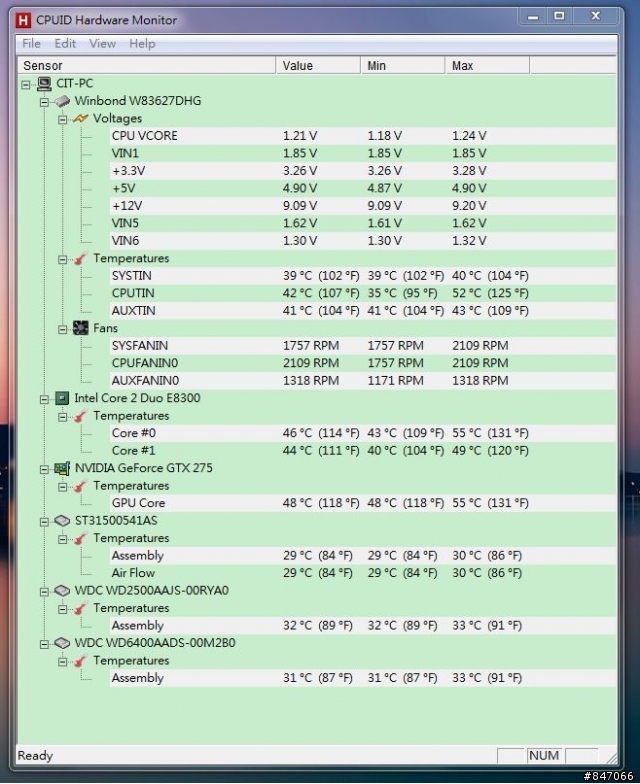This screenshot has height=784, width=640.
Task: Select Assembly row under ST31500541AS
Action: coord(363,556)
